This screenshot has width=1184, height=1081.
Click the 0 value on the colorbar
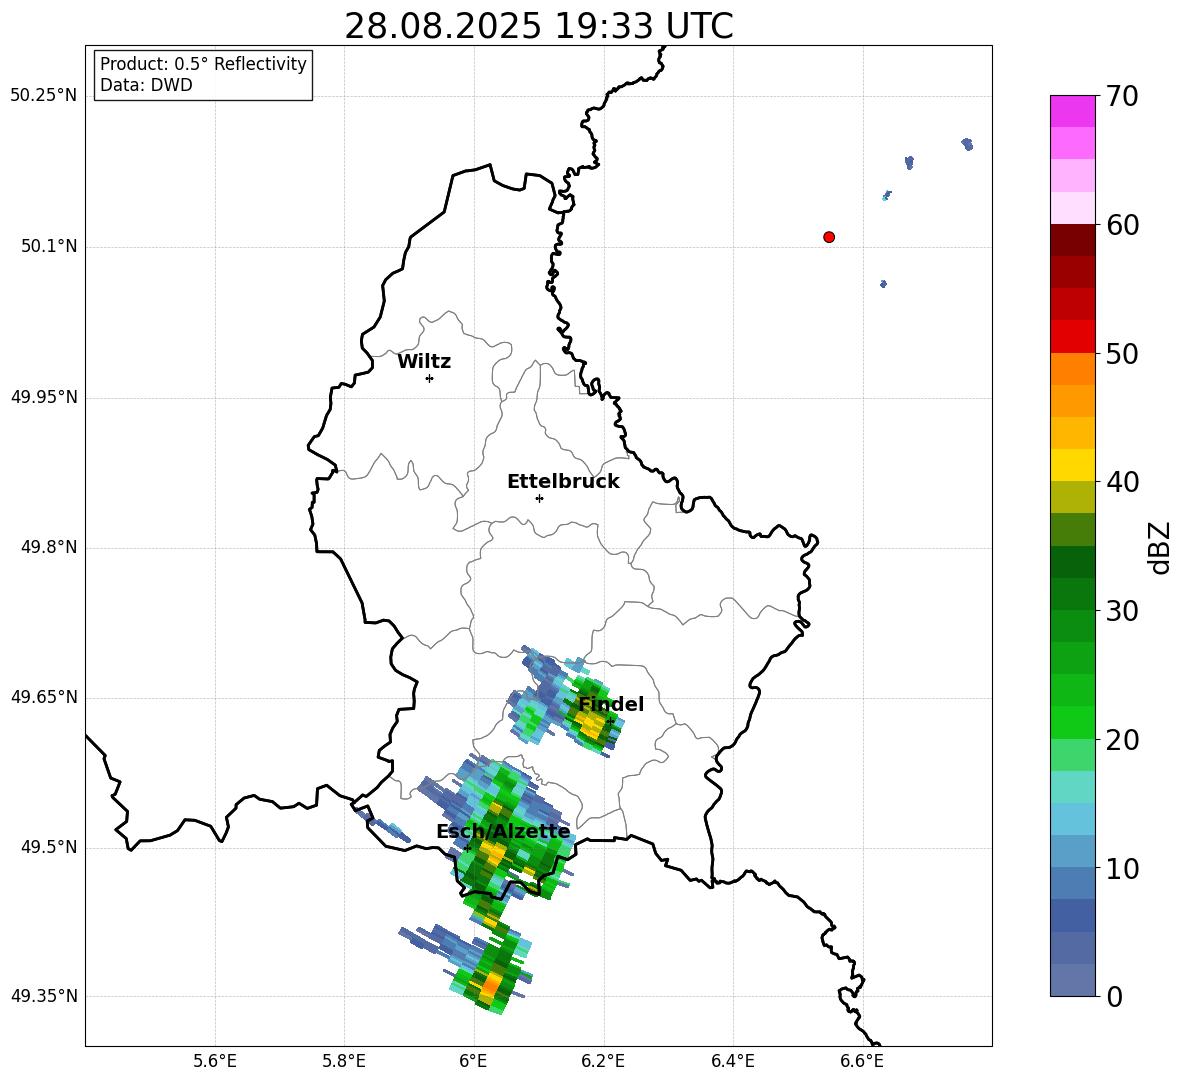coord(1114,996)
